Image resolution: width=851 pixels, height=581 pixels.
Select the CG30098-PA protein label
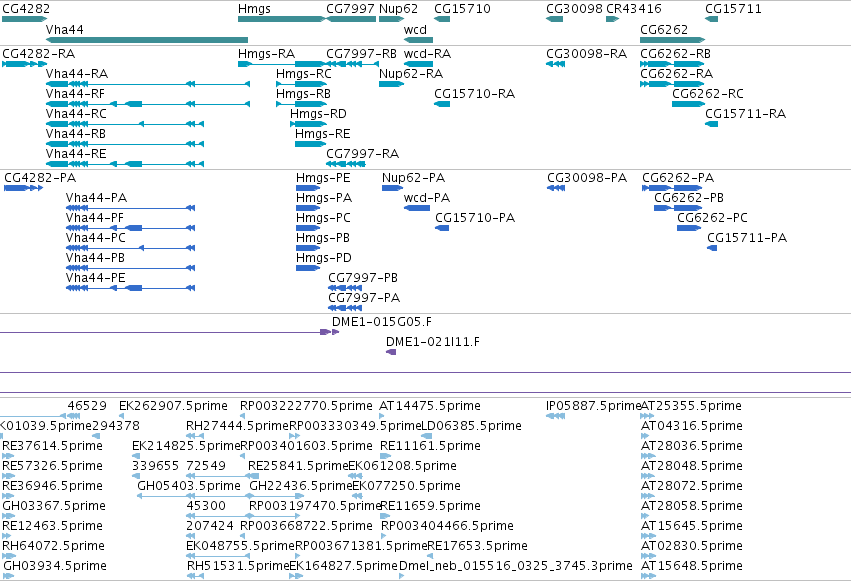tap(587, 178)
